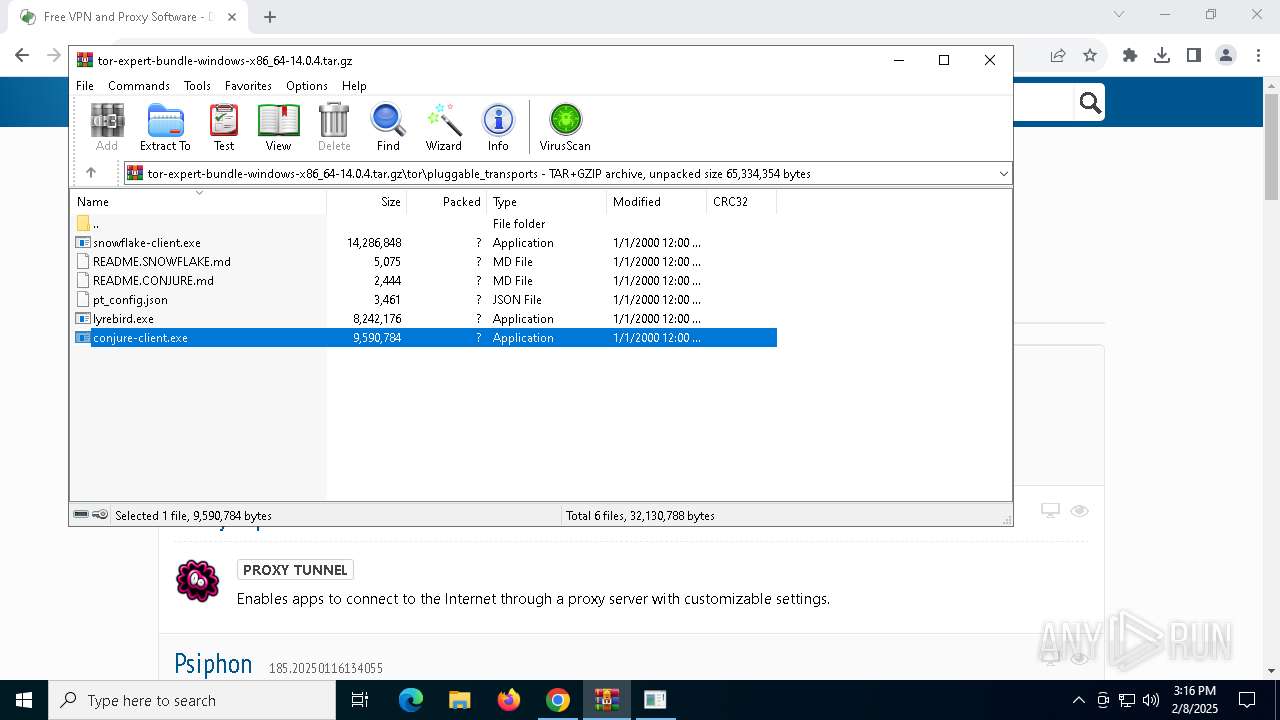1280x720 pixels.
Task: Open Microsoft Edge in taskbar
Action: 411,700
